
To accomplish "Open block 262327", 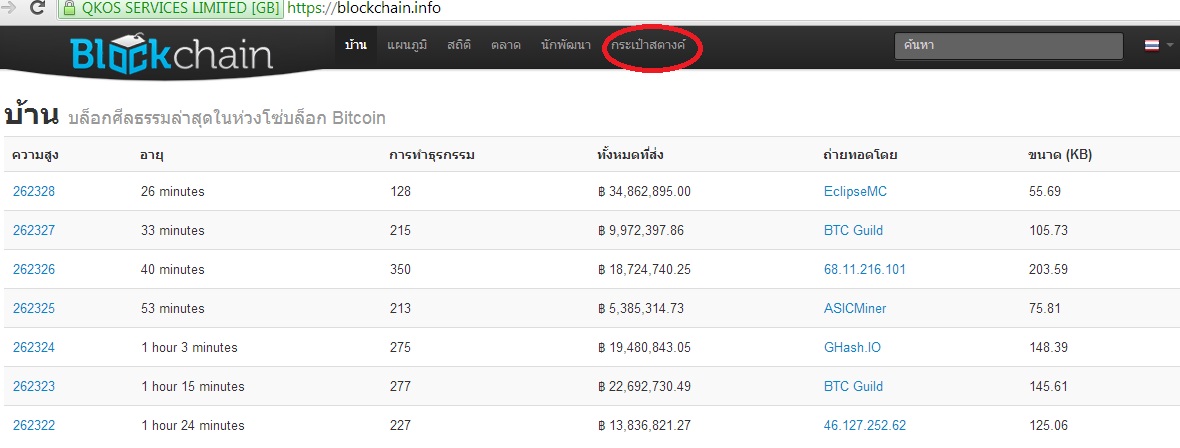I will [x=34, y=230].
